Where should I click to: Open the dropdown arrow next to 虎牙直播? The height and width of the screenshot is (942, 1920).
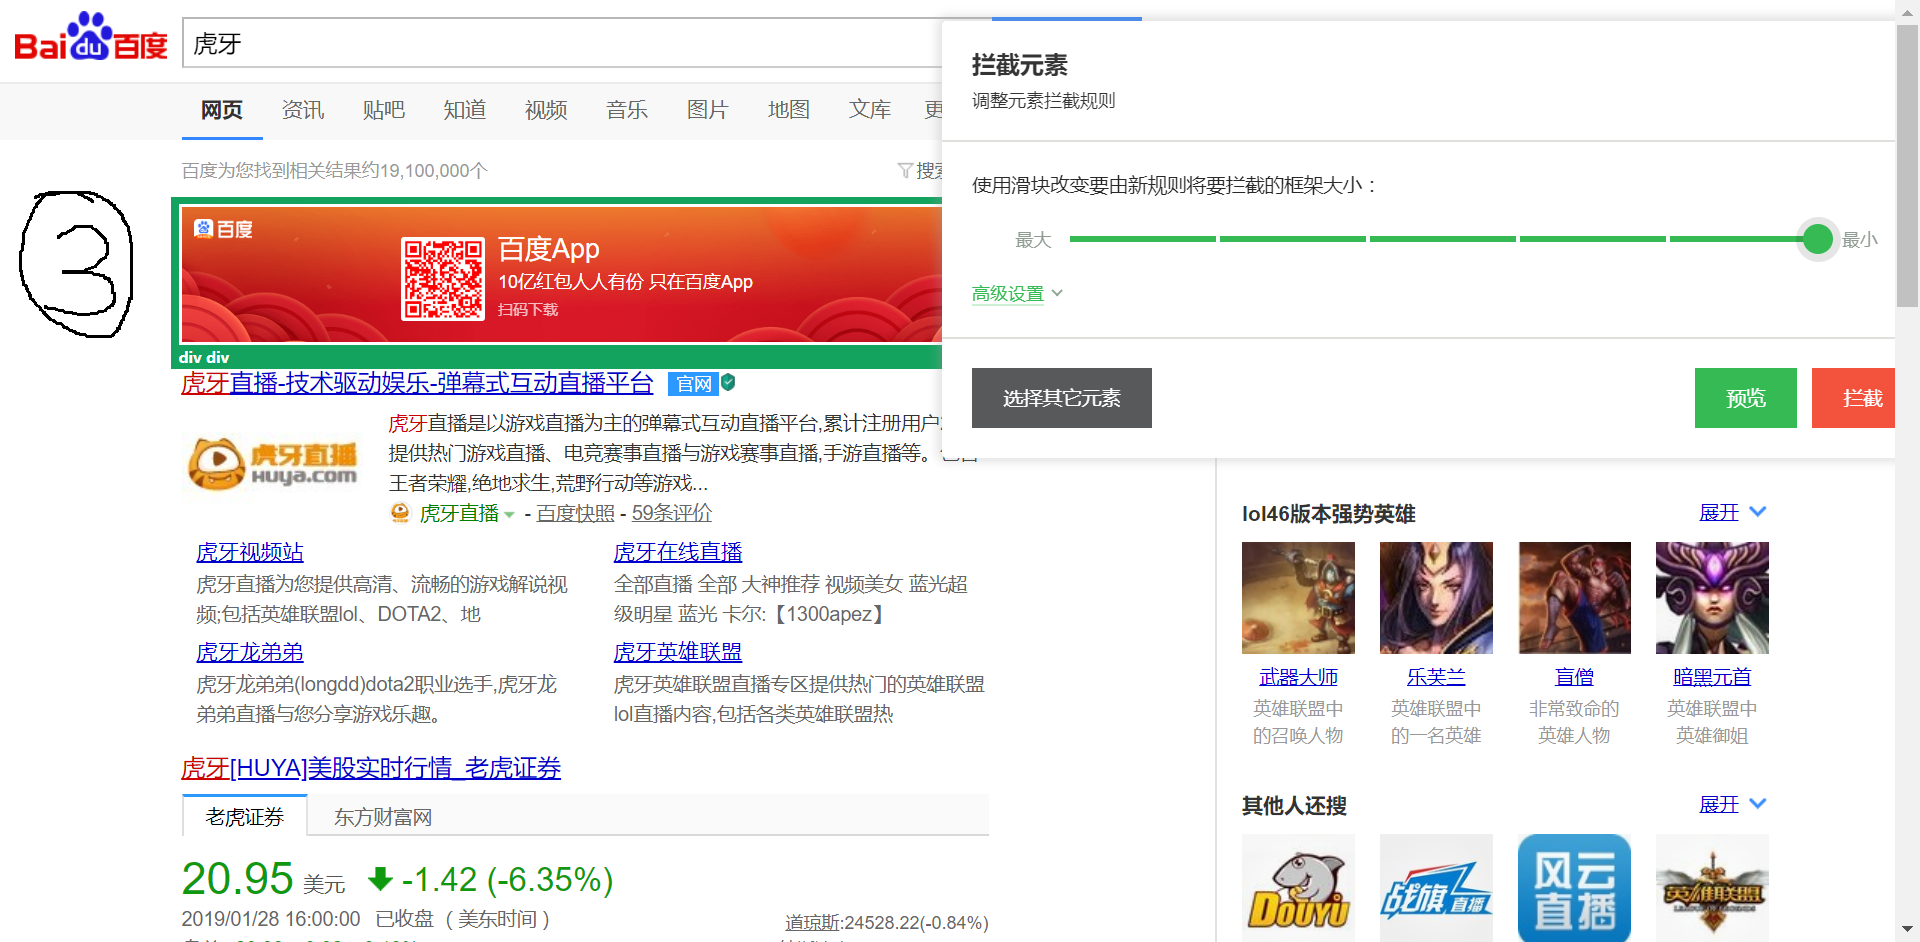click(509, 514)
